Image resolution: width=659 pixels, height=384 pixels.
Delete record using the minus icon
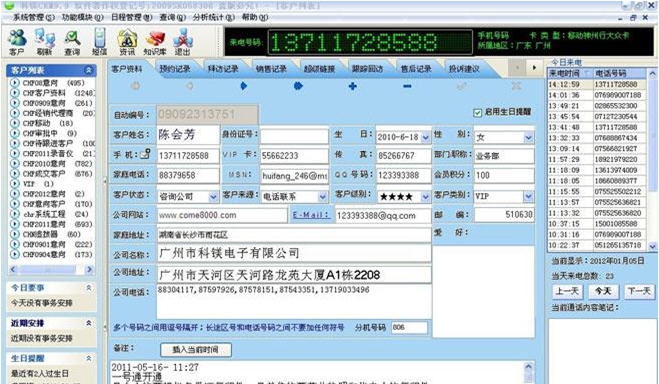pyautogui.click(x=407, y=86)
